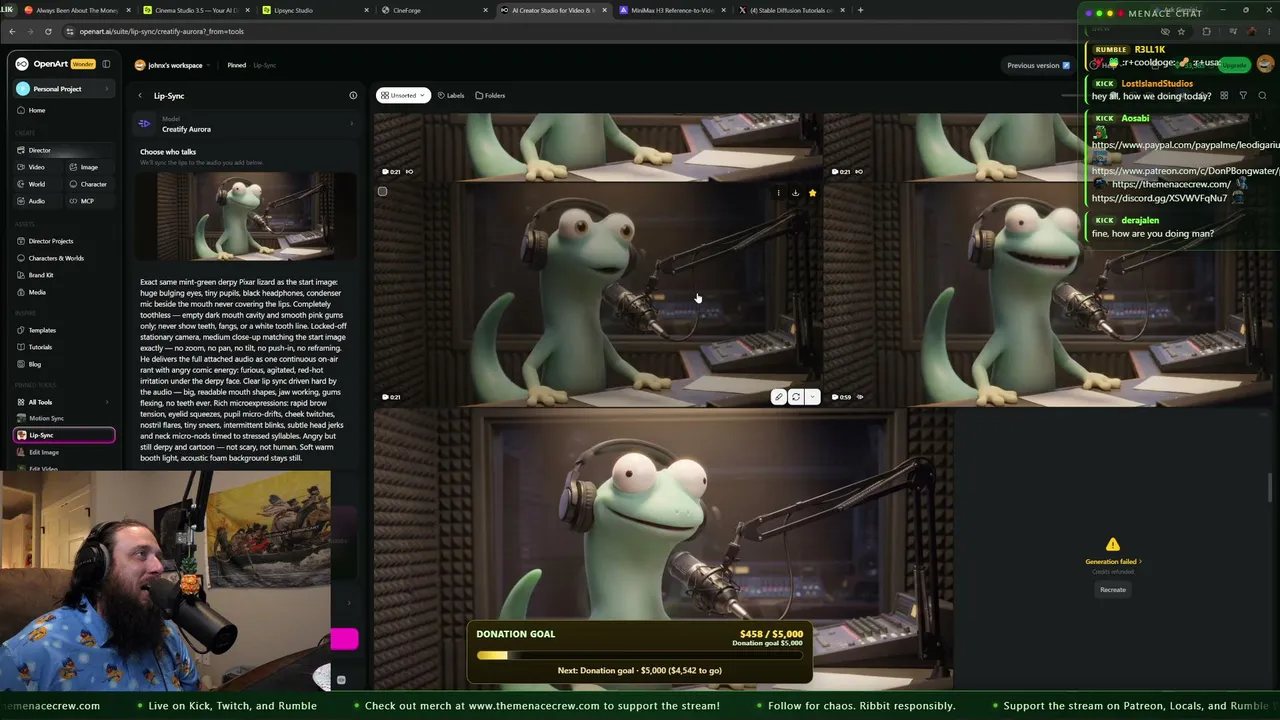Click the edit pencil icon on hovered video
The height and width of the screenshot is (720, 1280).
click(778, 397)
